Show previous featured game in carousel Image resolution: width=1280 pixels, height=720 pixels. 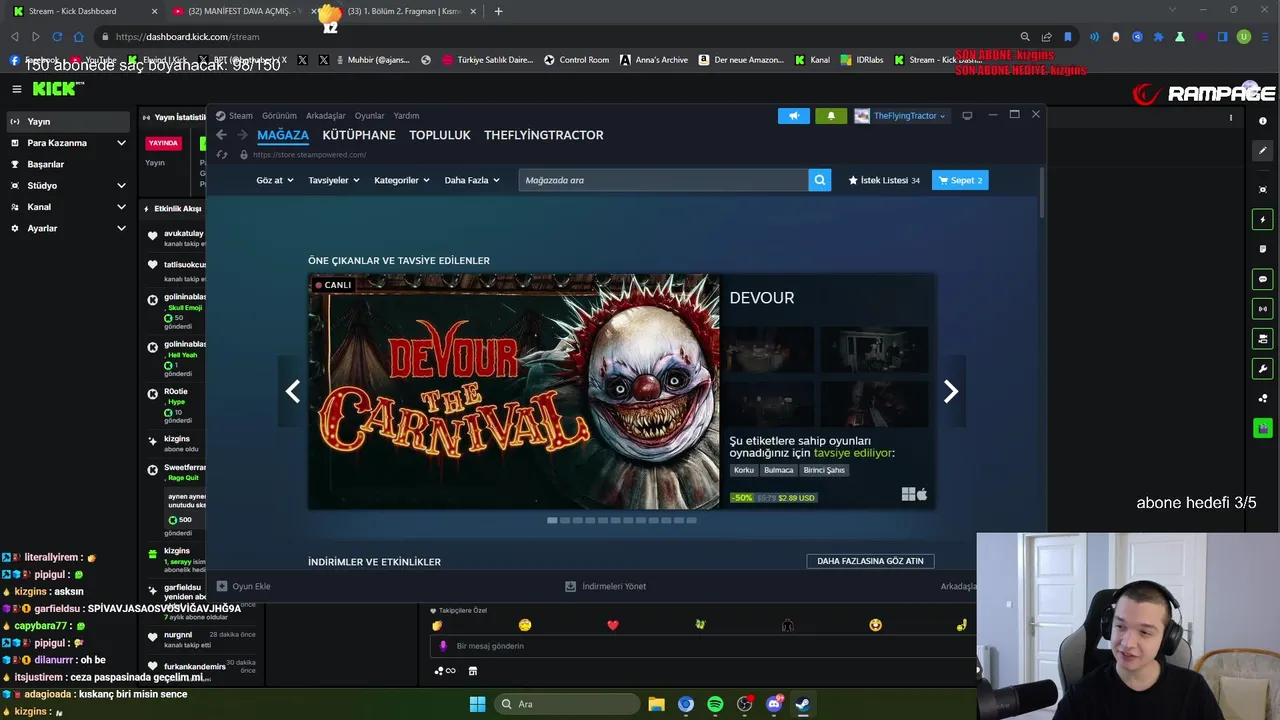pos(293,391)
